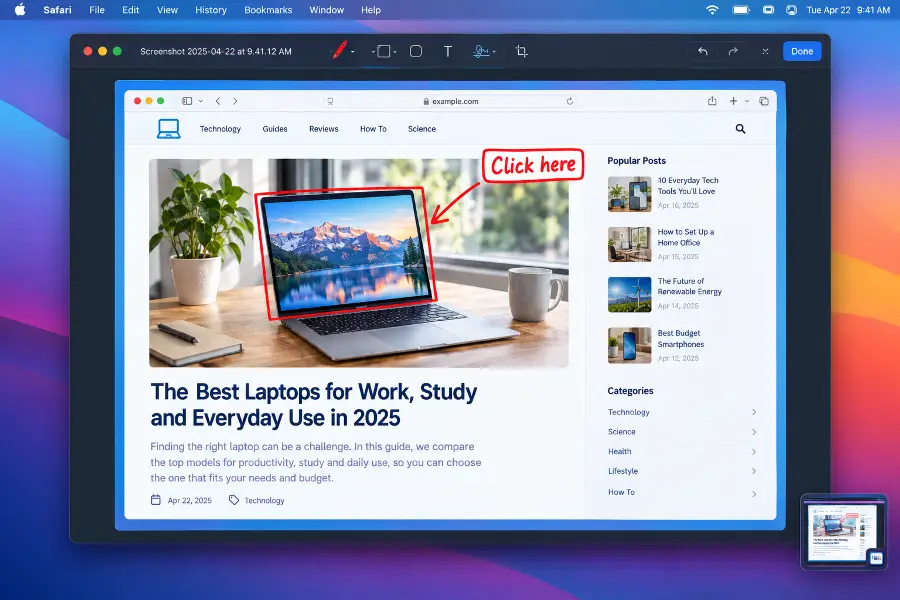This screenshot has height=600, width=900.
Task: Click the tag icon beside Technology
Action: [x=234, y=500]
